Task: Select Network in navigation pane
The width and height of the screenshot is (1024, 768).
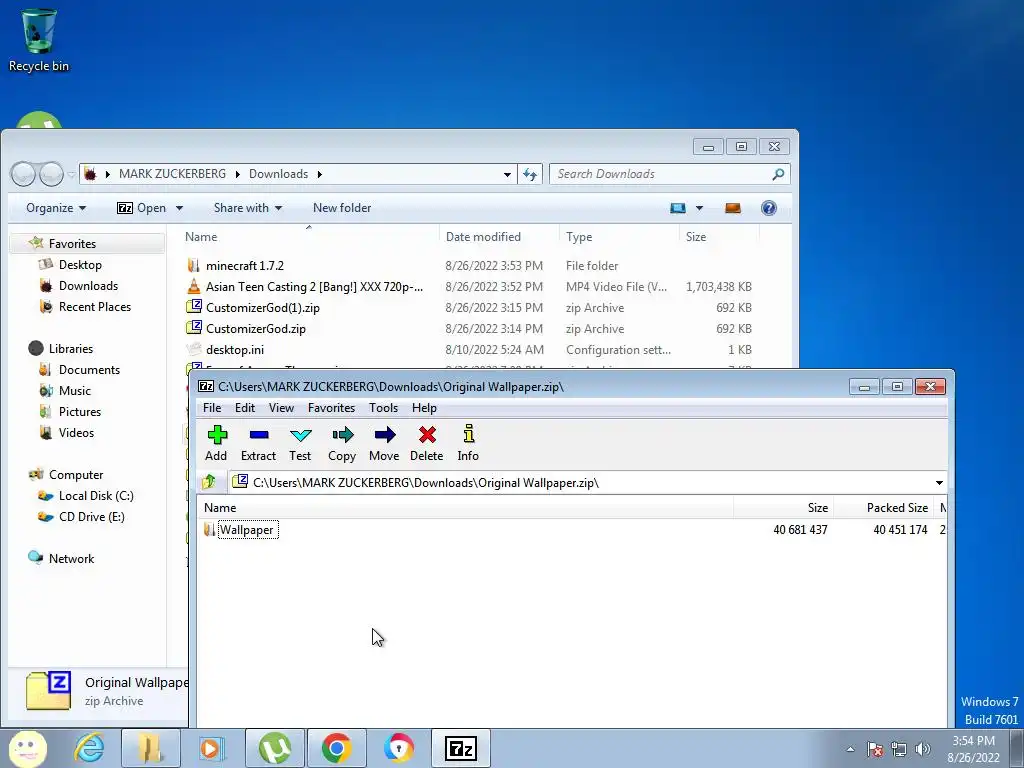Action: tap(71, 558)
